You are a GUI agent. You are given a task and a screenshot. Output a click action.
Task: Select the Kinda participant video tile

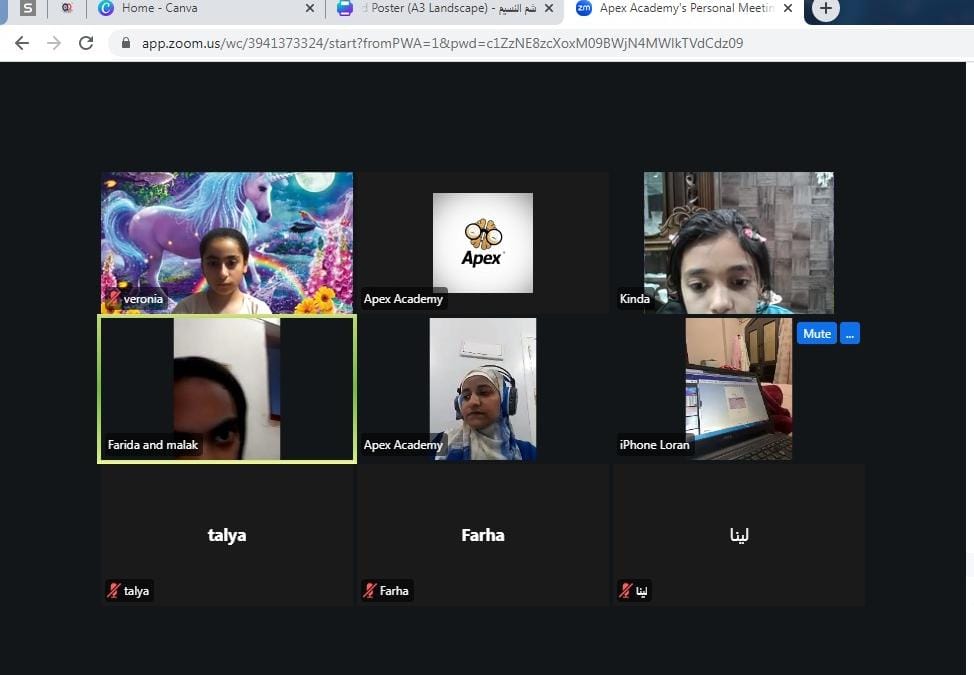[738, 242]
